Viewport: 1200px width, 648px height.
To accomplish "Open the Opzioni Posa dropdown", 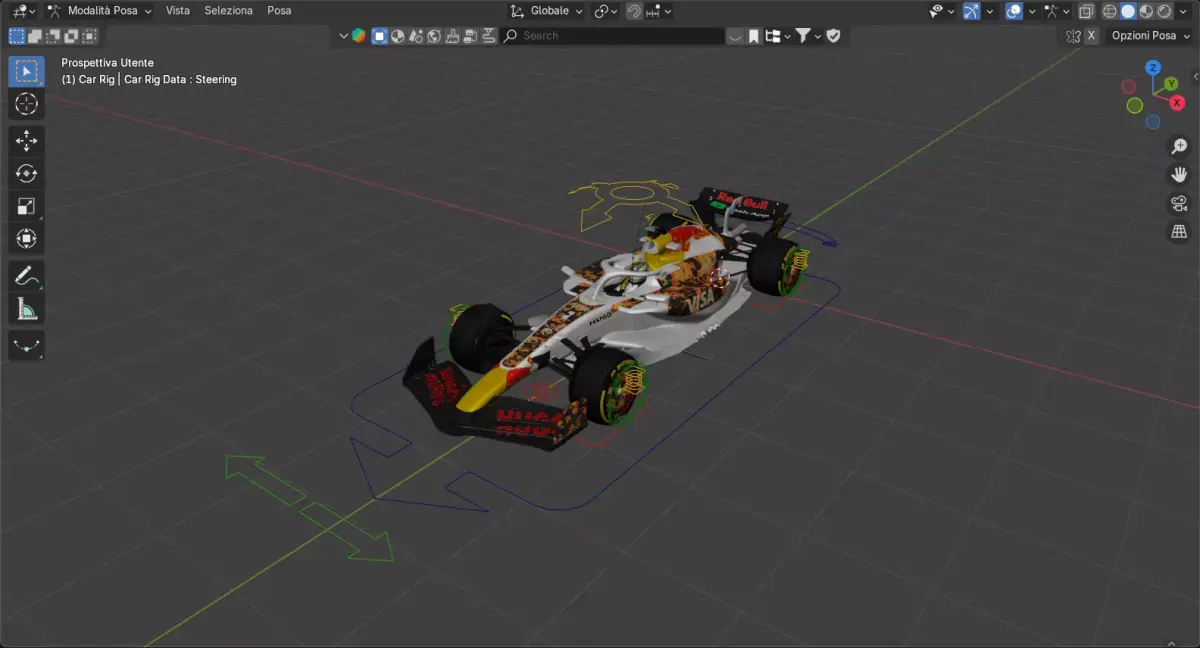I will (x=1149, y=36).
